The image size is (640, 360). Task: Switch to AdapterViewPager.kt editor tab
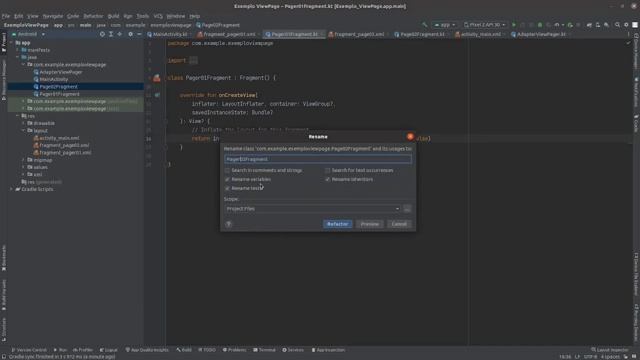click(x=539, y=34)
